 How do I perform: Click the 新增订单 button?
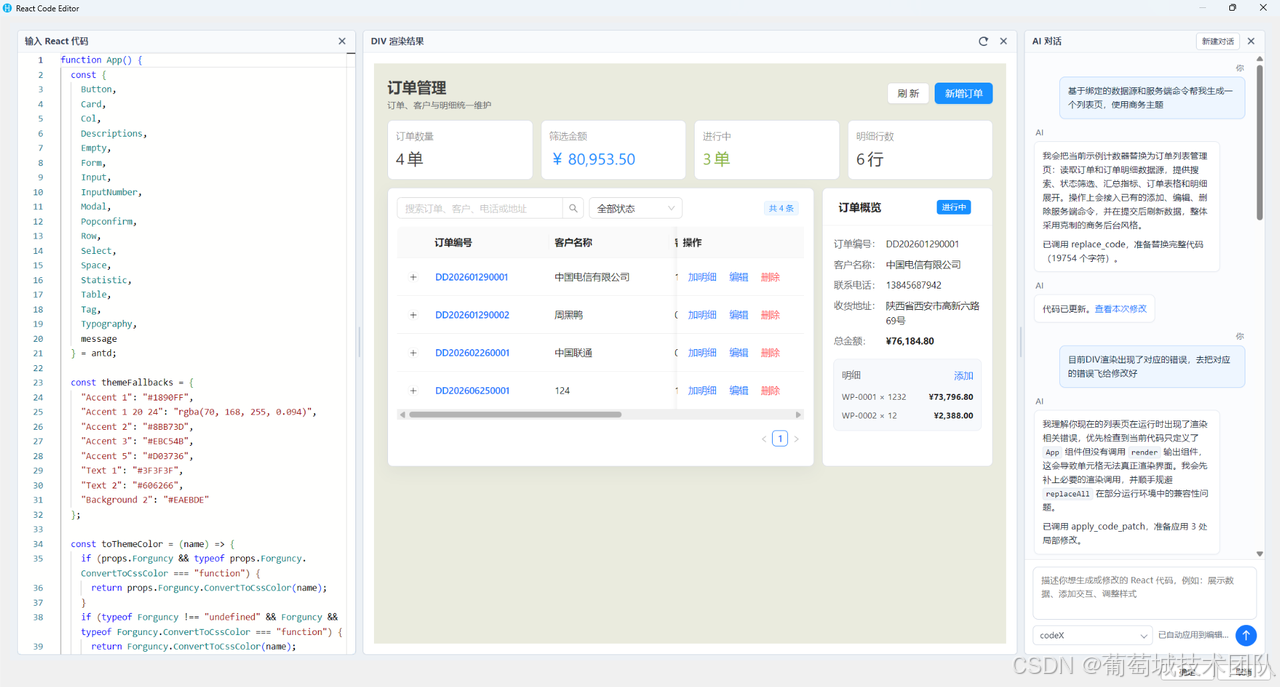click(964, 93)
